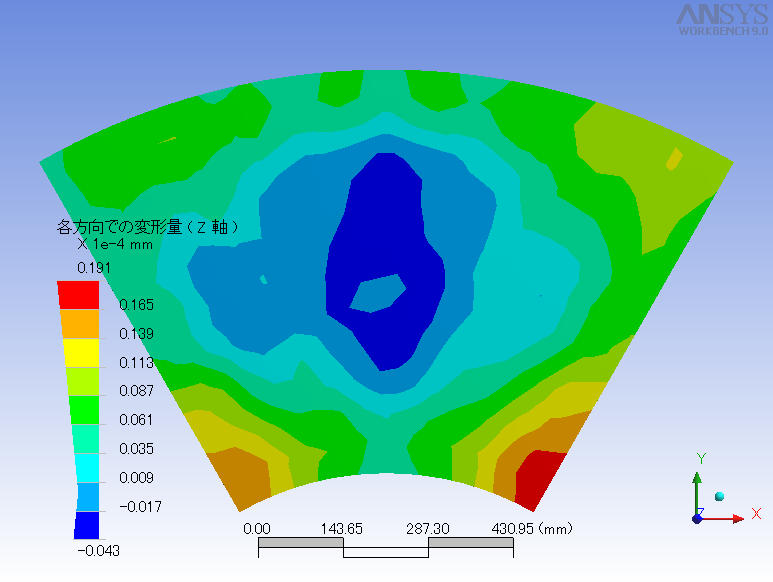
Task: Click the green legend color band
Action: point(85,410)
